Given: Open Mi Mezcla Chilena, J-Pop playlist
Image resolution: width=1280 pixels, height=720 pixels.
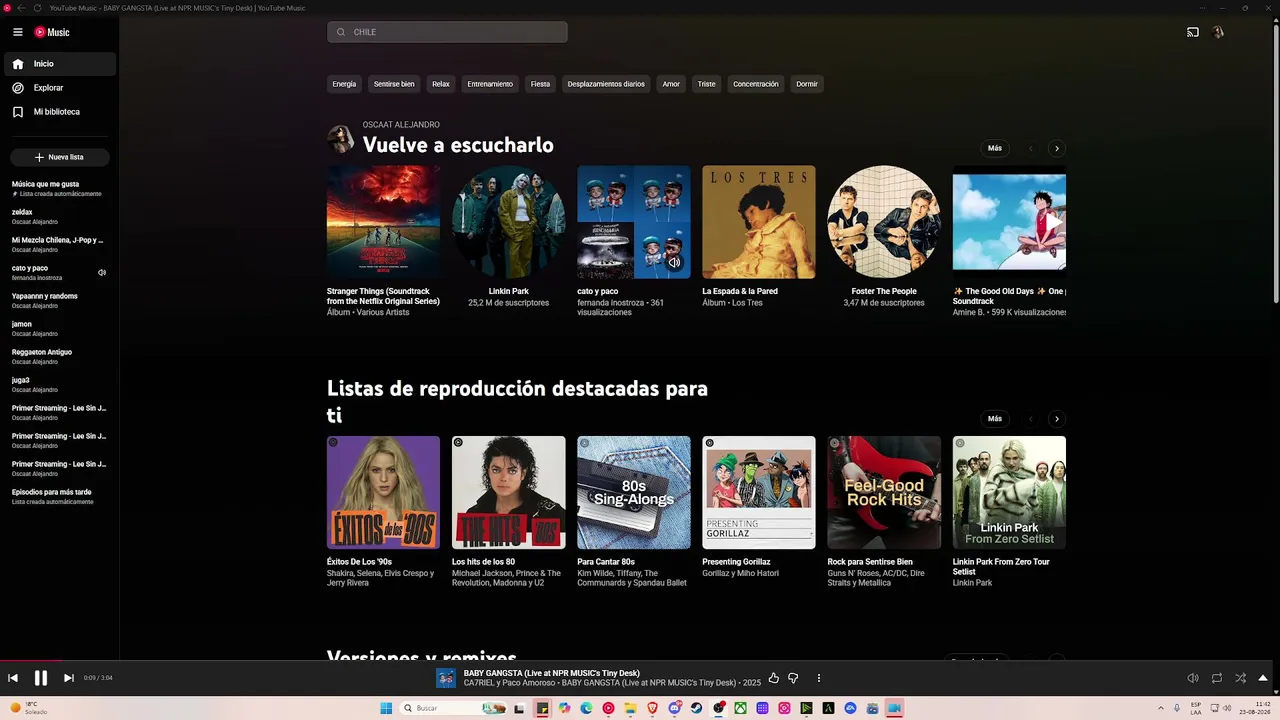Looking at the screenshot, I should click(x=60, y=244).
